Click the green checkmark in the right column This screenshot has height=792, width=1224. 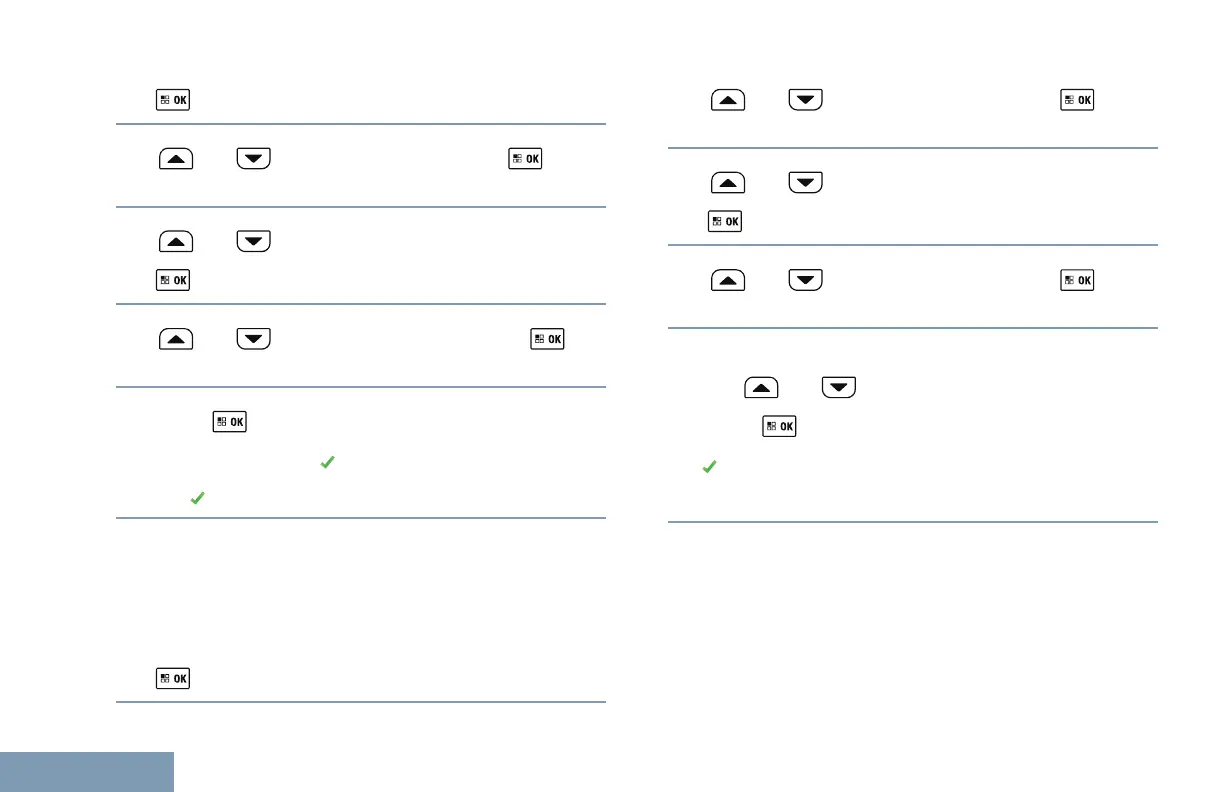click(708, 467)
